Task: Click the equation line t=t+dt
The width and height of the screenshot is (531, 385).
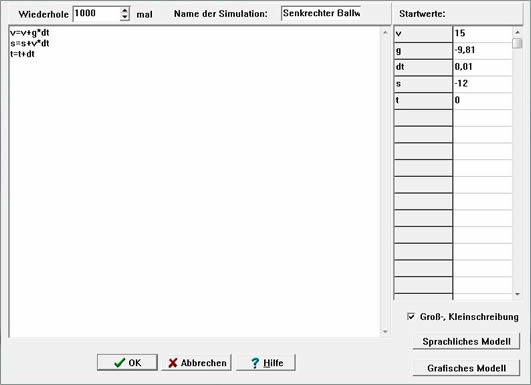Action: tap(22, 54)
